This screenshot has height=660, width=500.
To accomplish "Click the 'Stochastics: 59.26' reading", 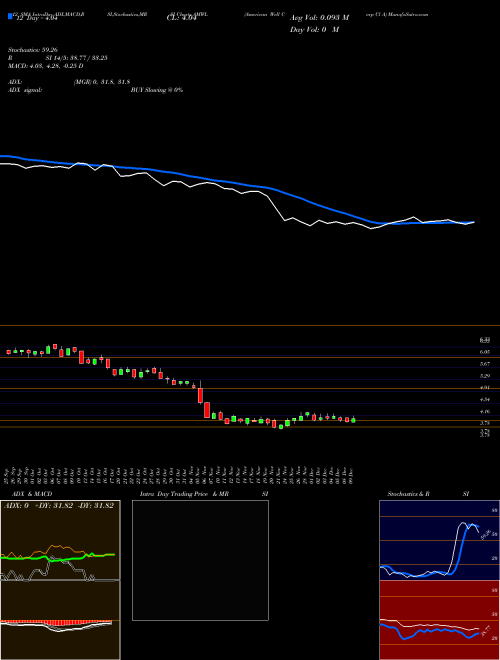I will tap(32, 50).
